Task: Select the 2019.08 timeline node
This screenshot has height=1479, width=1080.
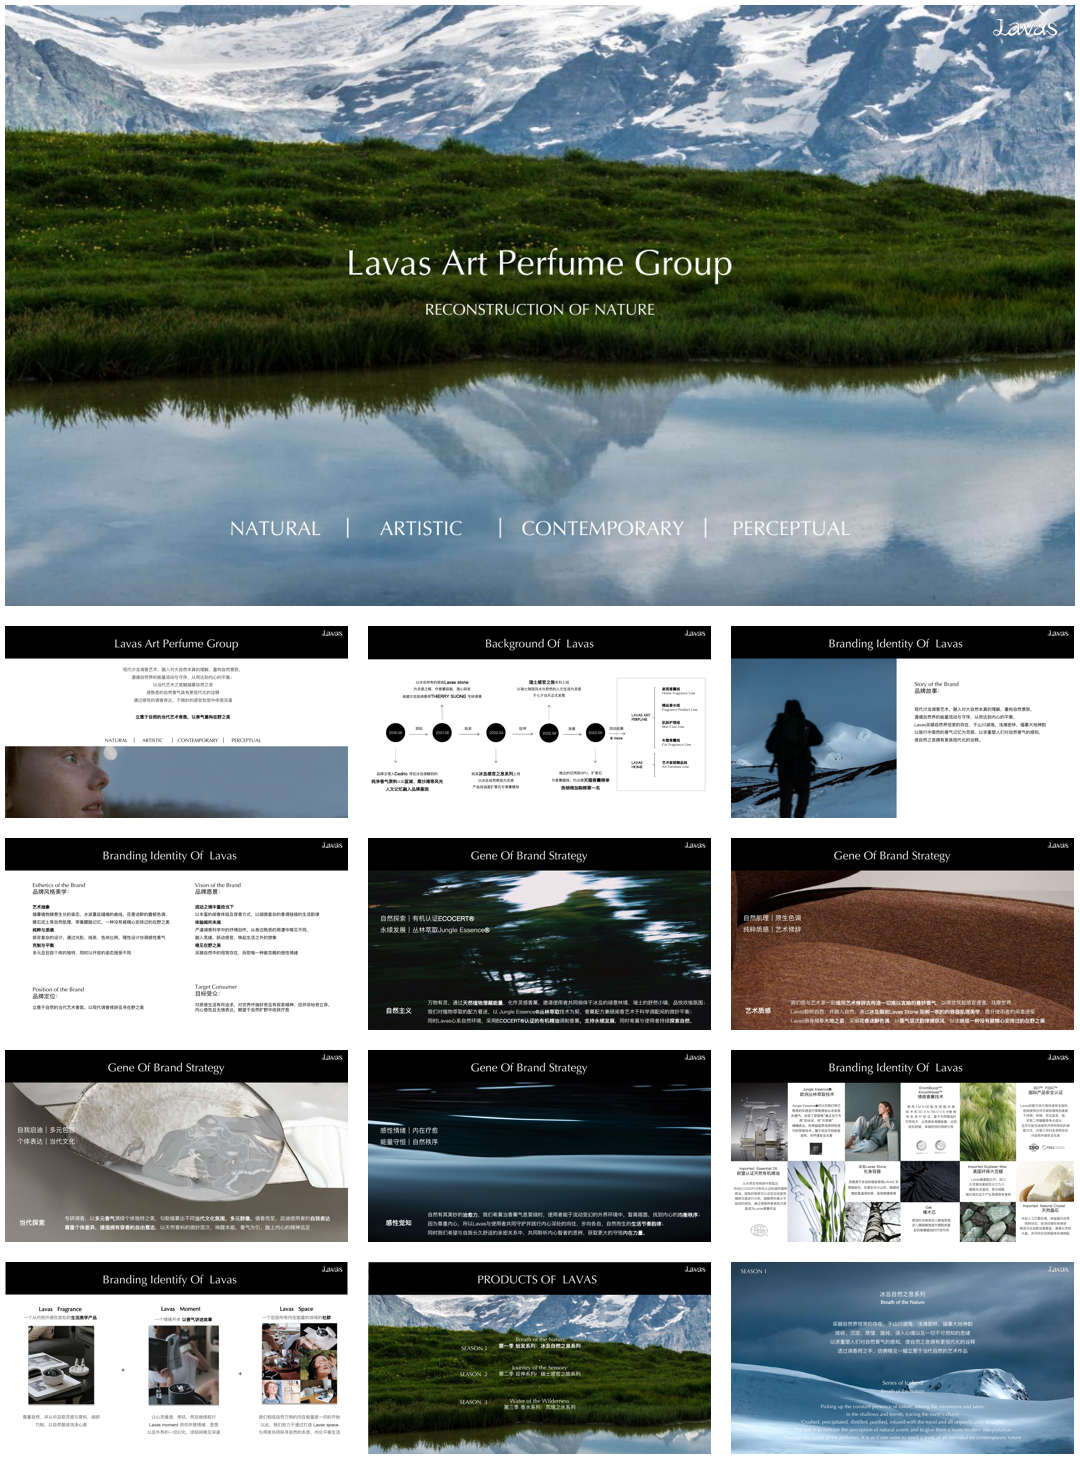Action: [x=395, y=732]
